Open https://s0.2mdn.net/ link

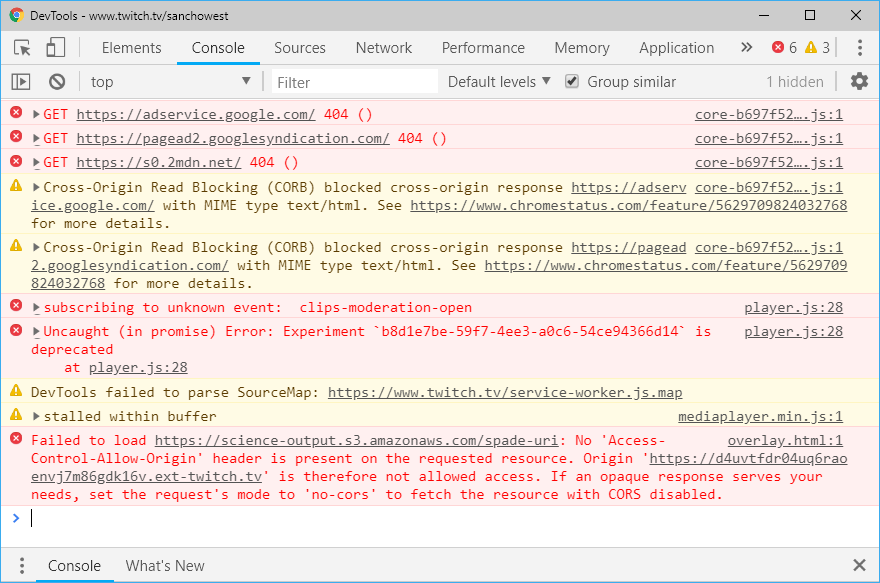pyautogui.click(x=159, y=163)
